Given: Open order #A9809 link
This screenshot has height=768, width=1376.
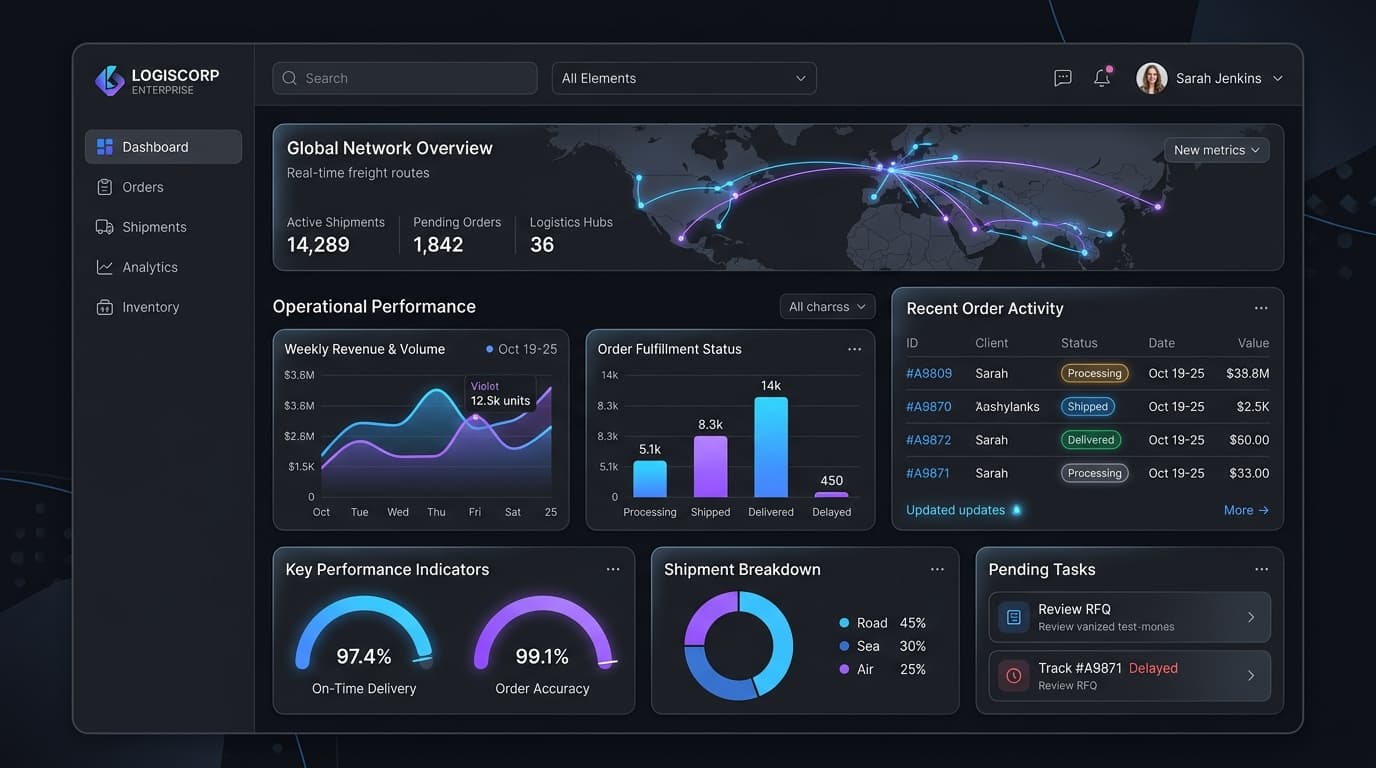Looking at the screenshot, I should point(929,373).
